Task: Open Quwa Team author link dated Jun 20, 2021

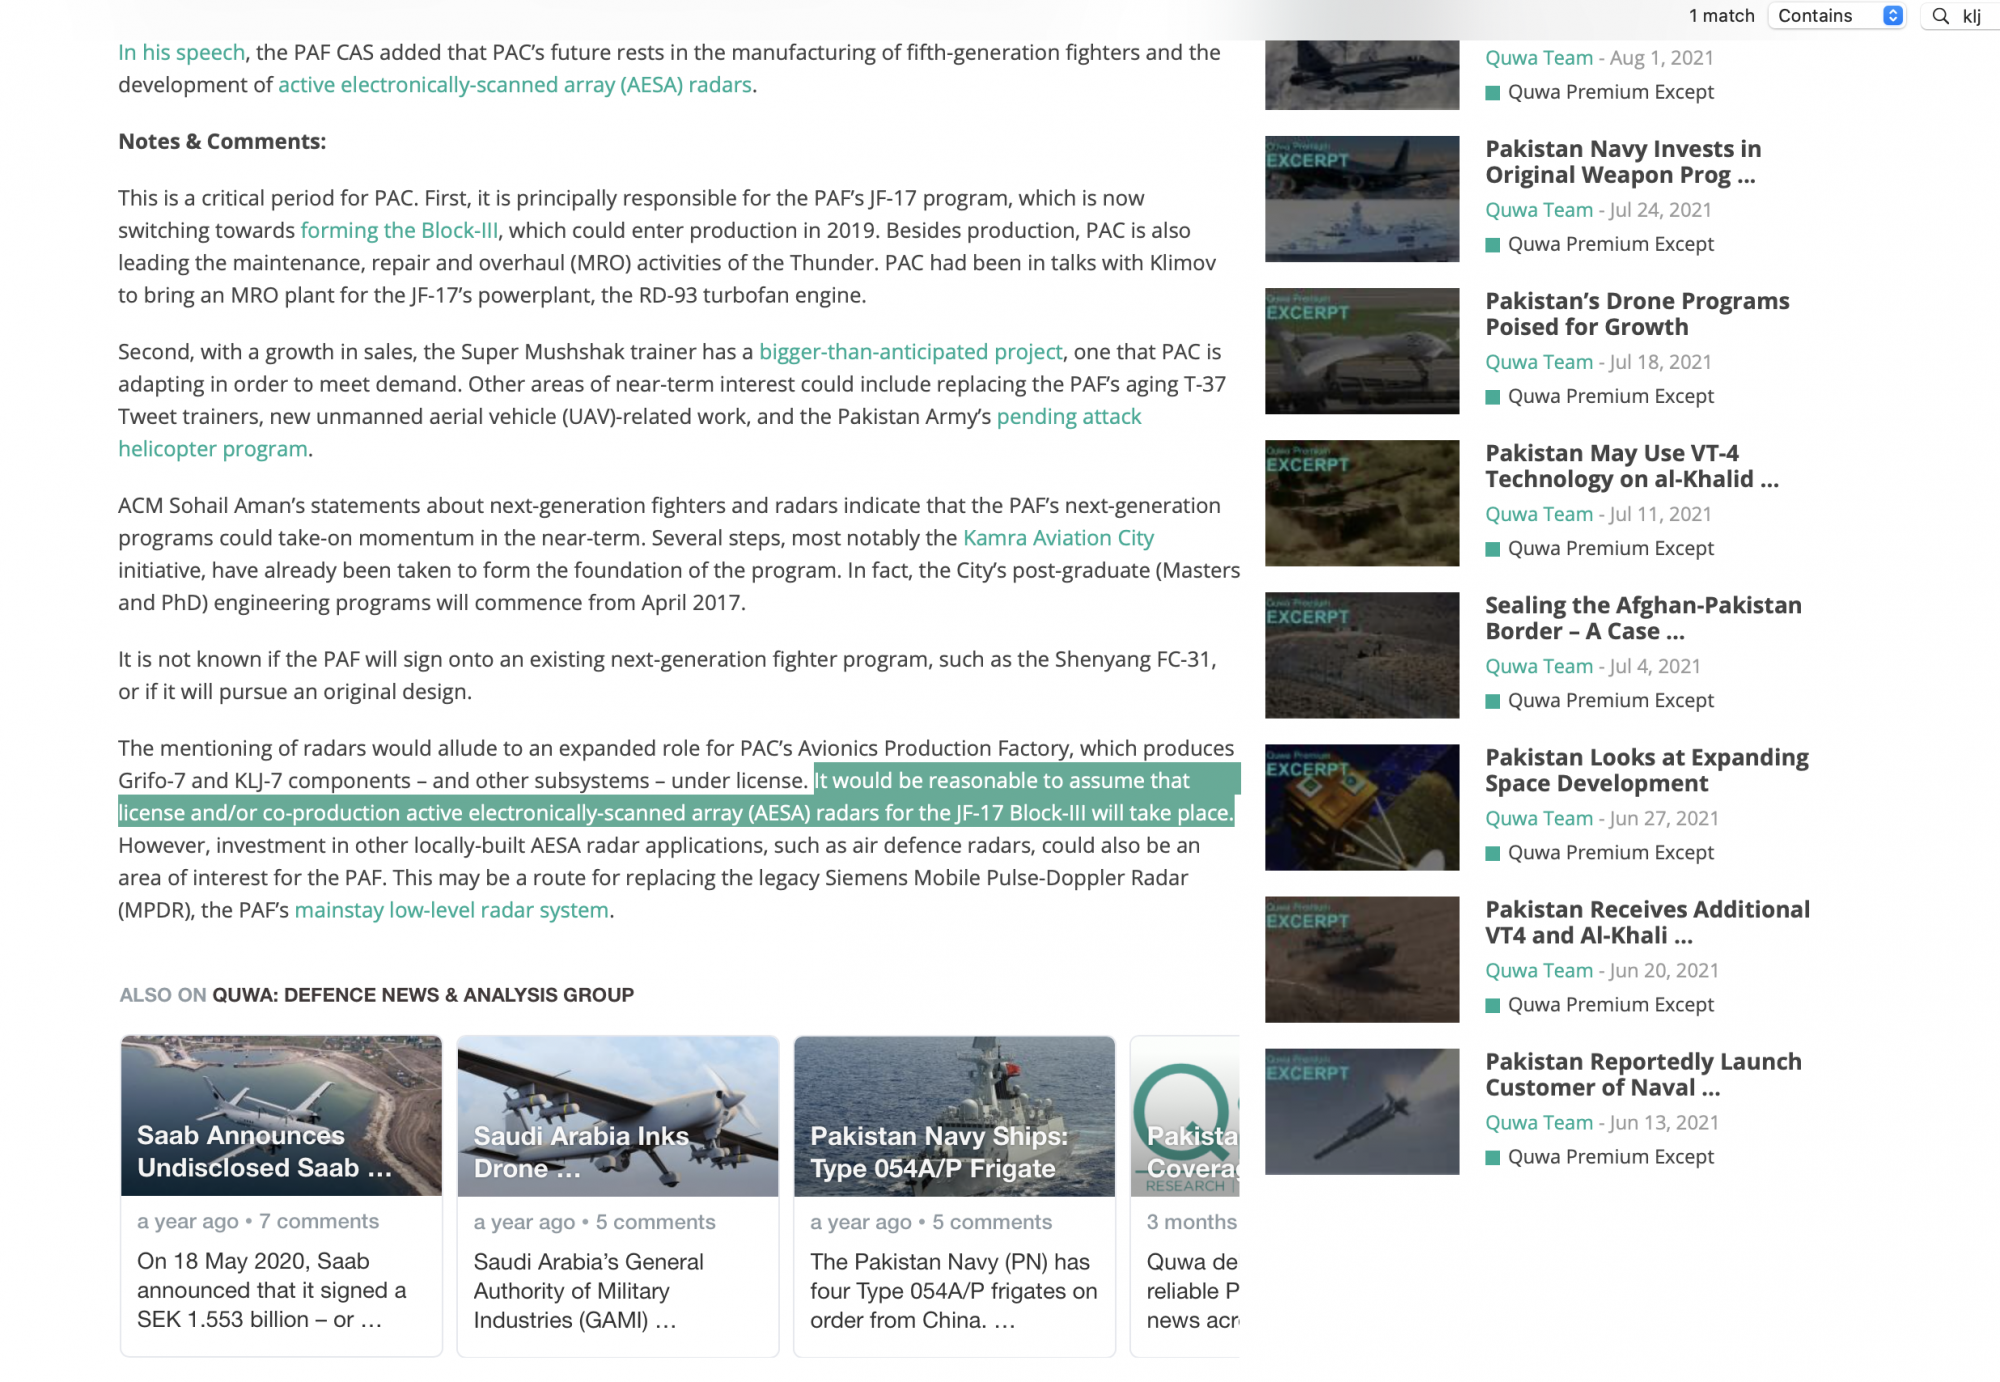Action: 1539,970
